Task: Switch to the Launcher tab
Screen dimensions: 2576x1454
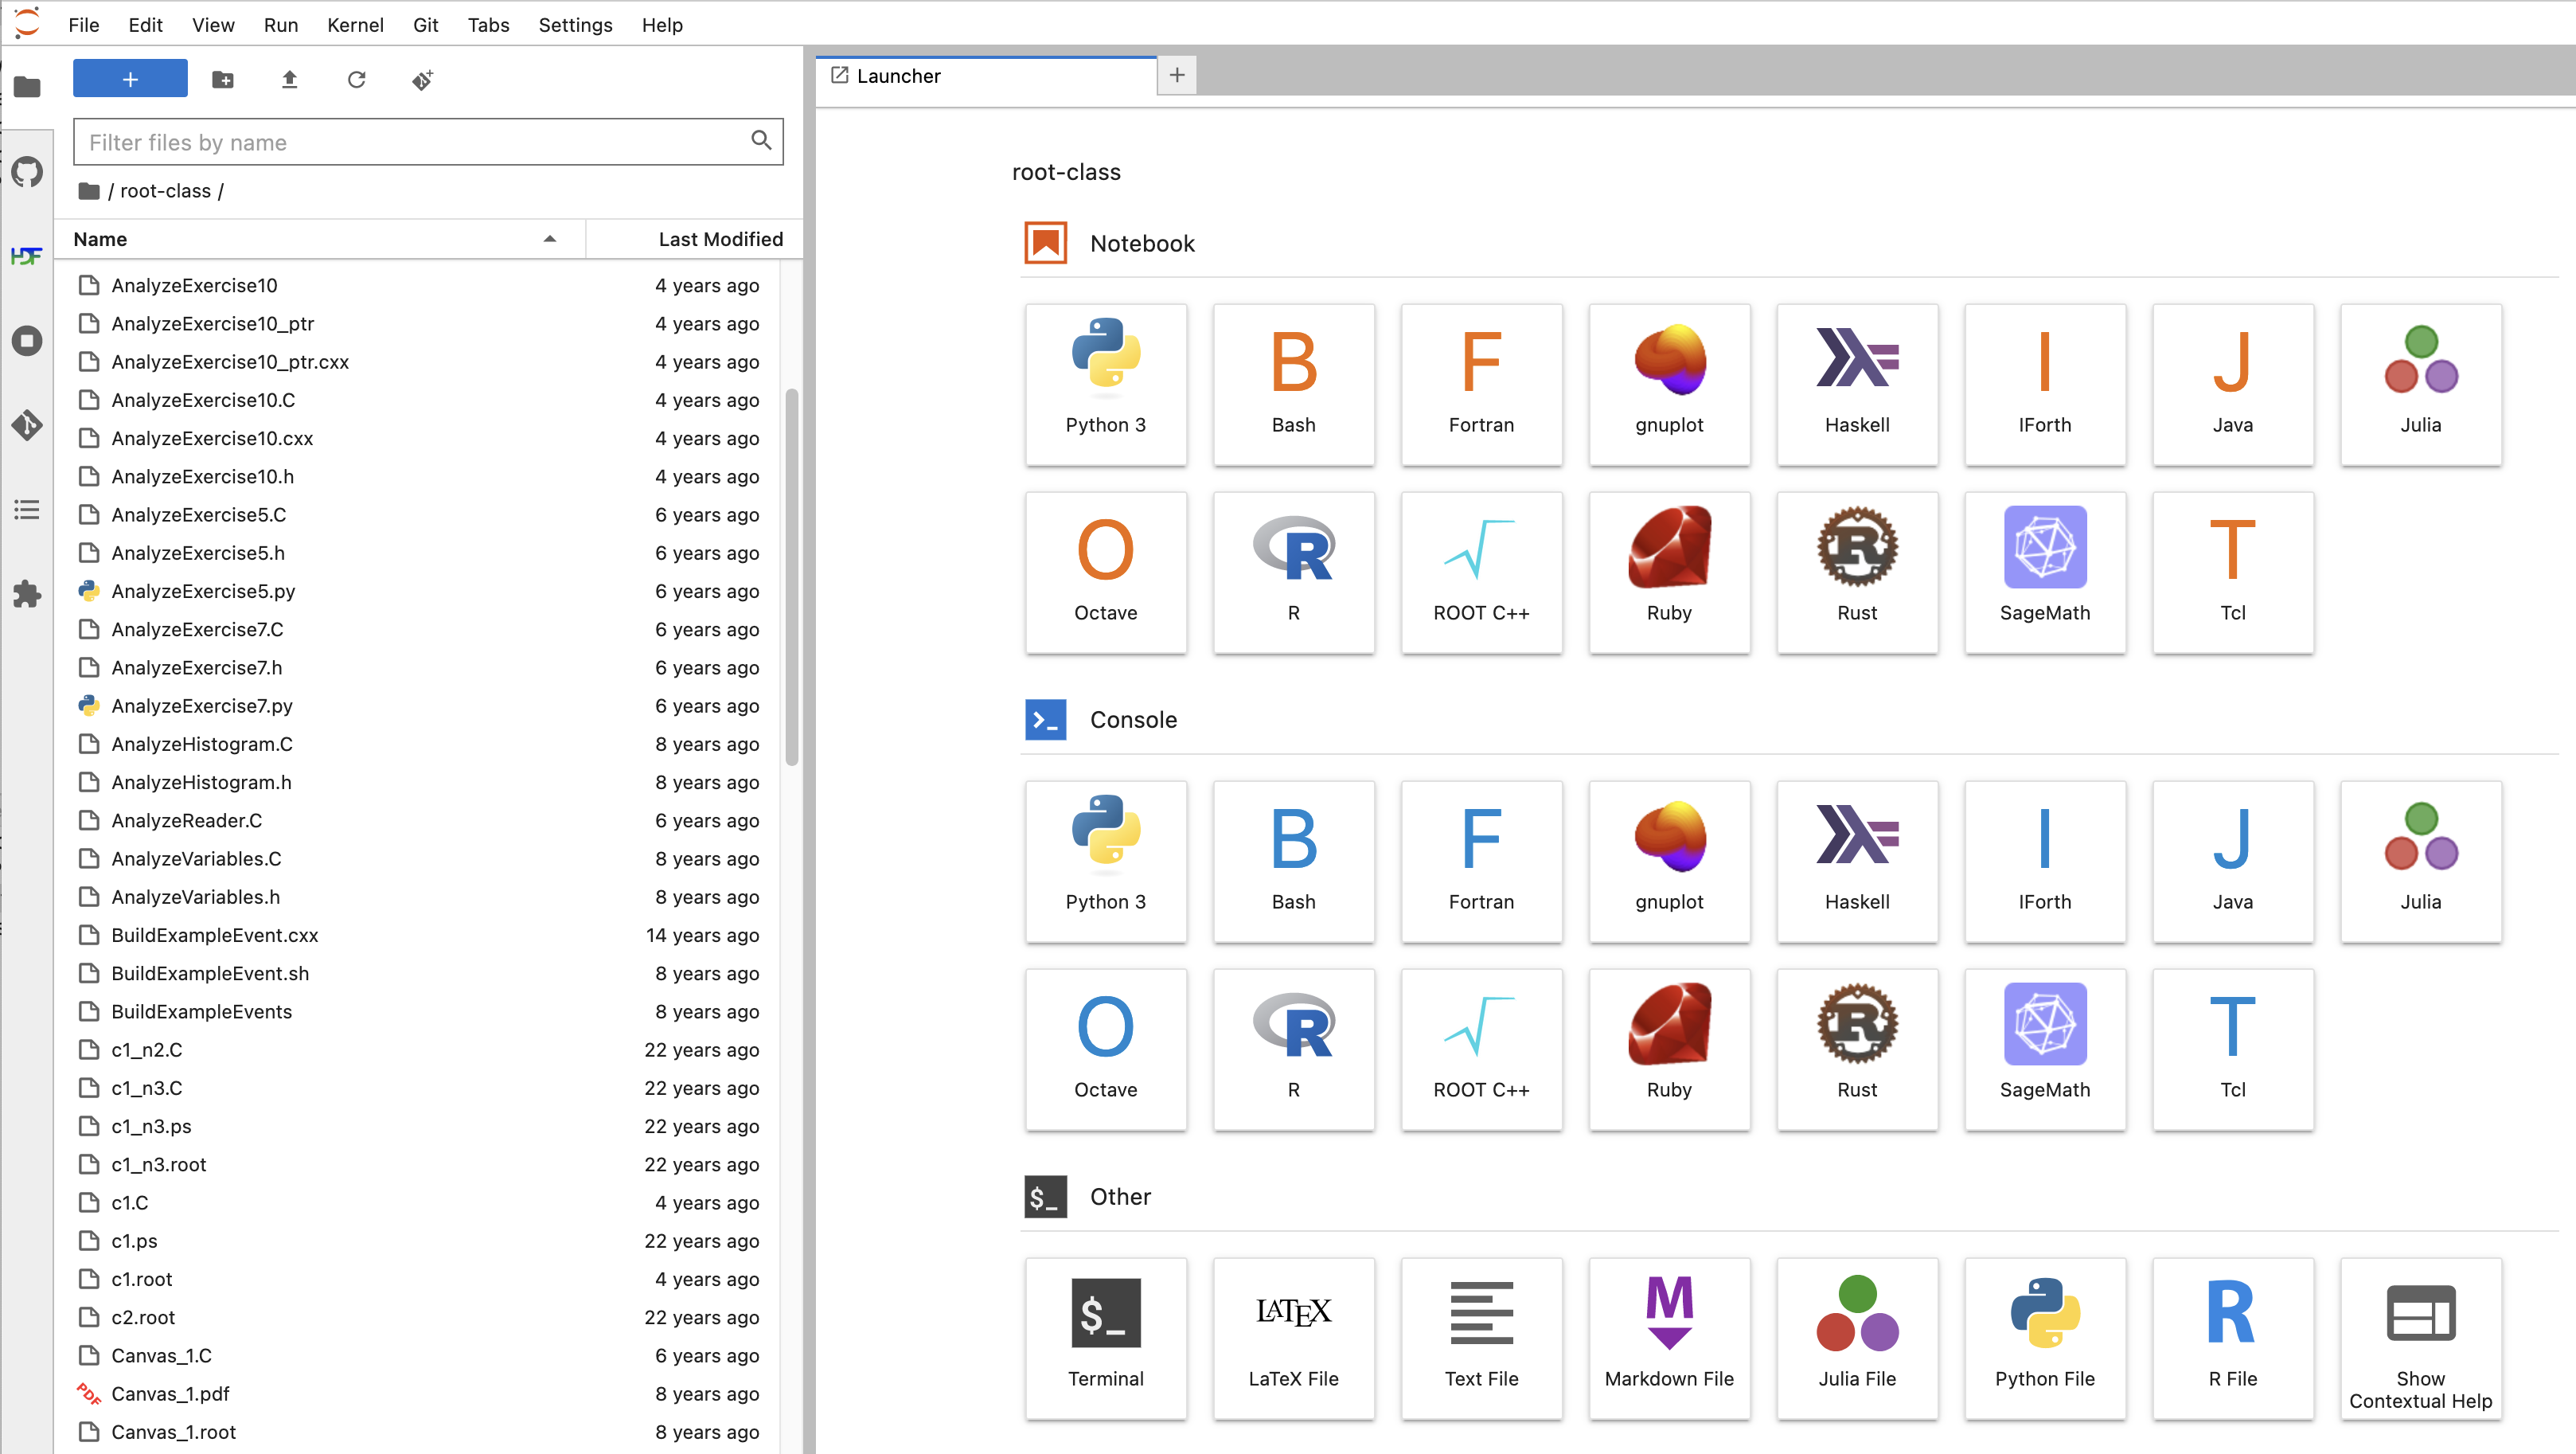Action: click(897, 76)
